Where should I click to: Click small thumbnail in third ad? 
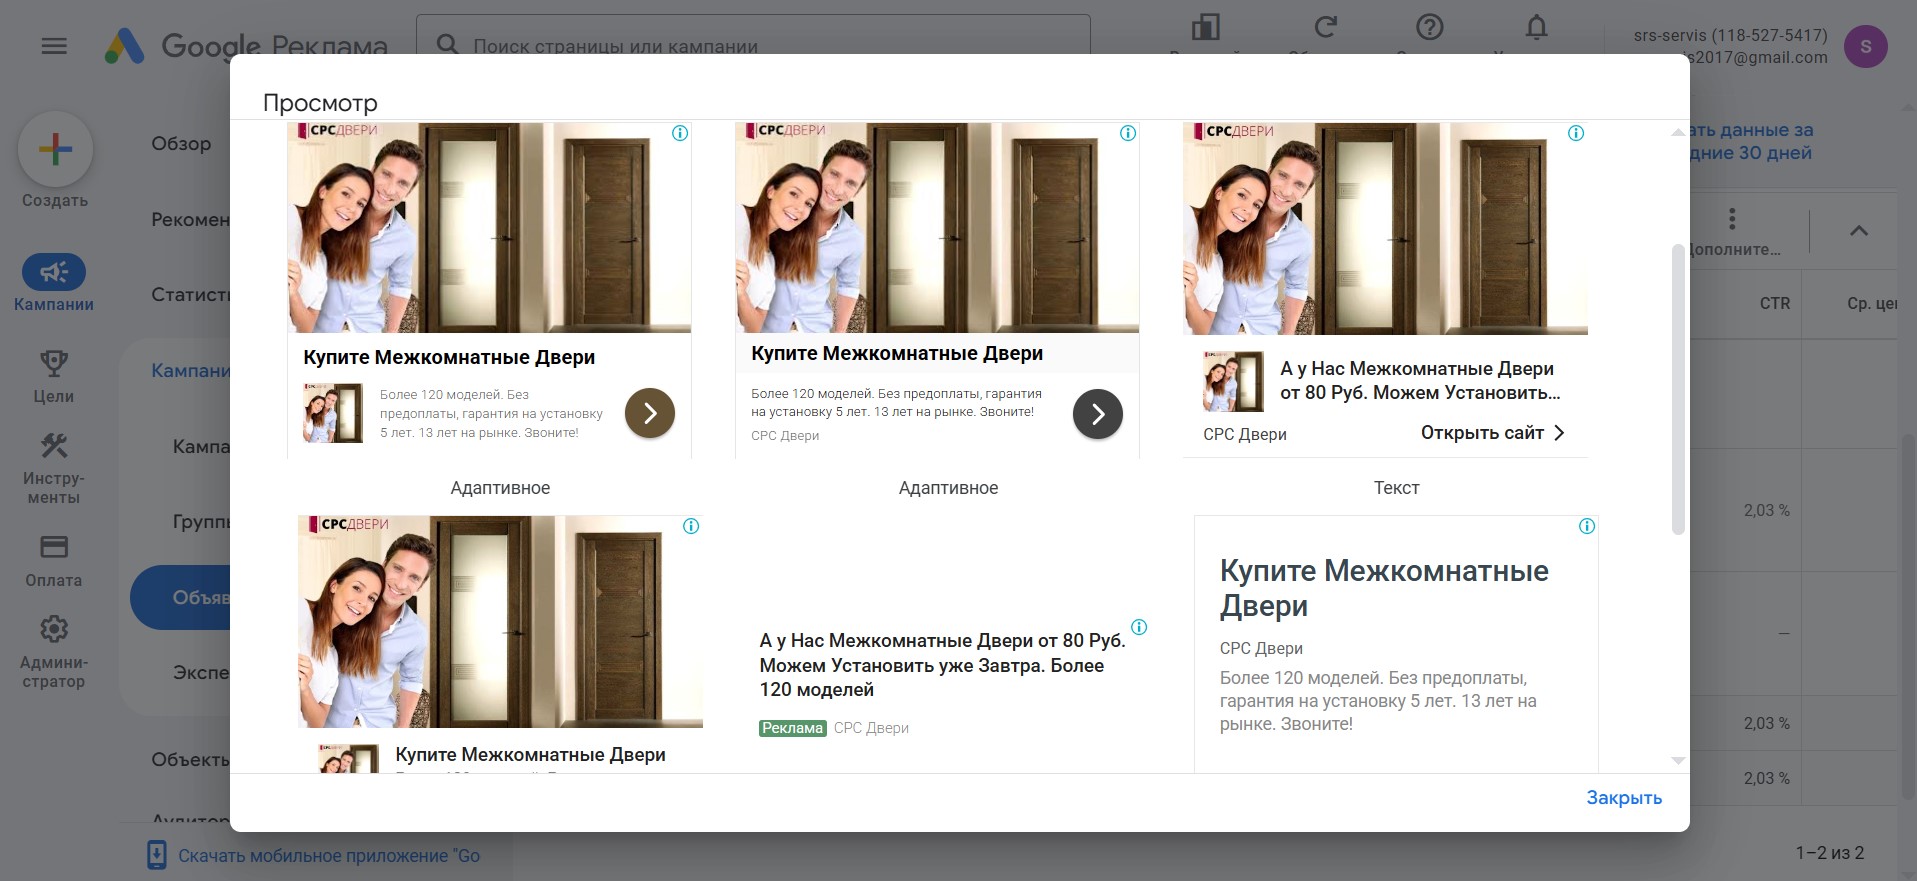(x=1233, y=381)
